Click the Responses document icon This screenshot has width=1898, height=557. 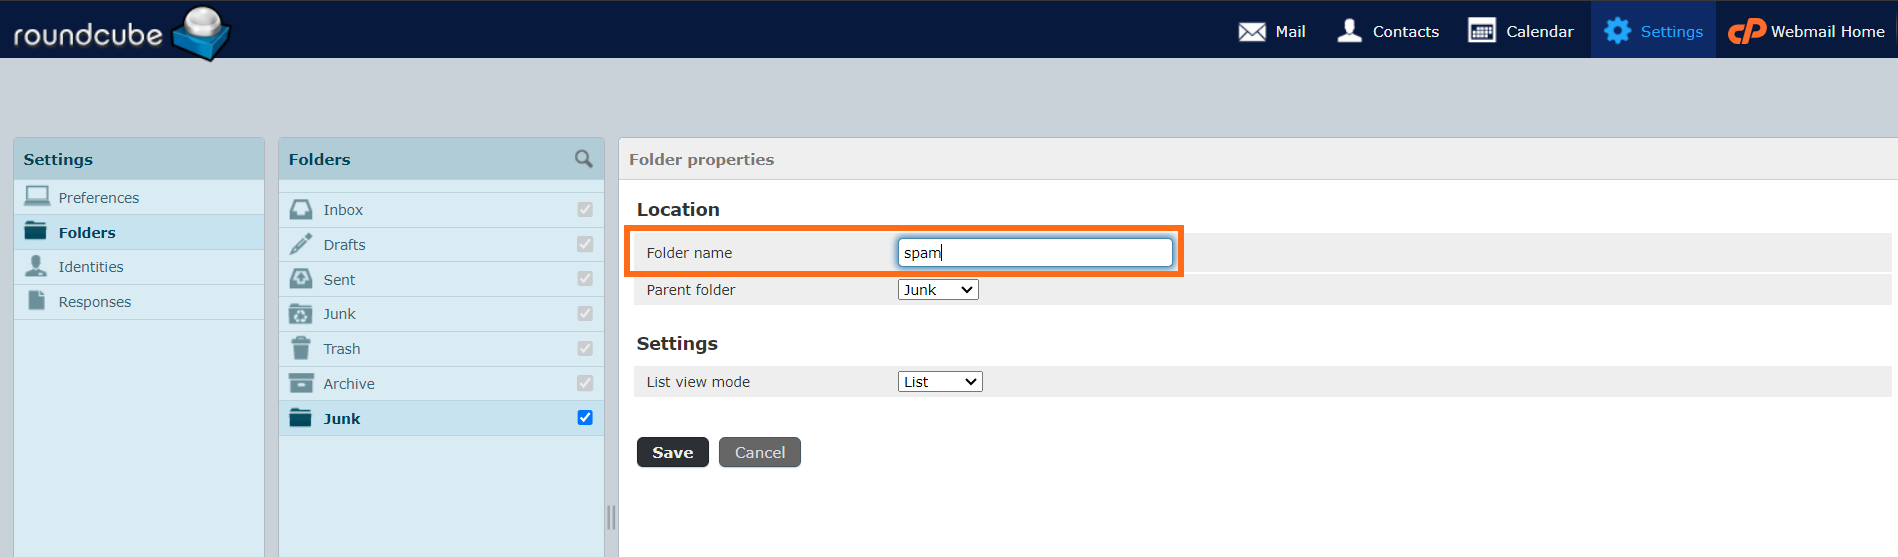coord(37,300)
